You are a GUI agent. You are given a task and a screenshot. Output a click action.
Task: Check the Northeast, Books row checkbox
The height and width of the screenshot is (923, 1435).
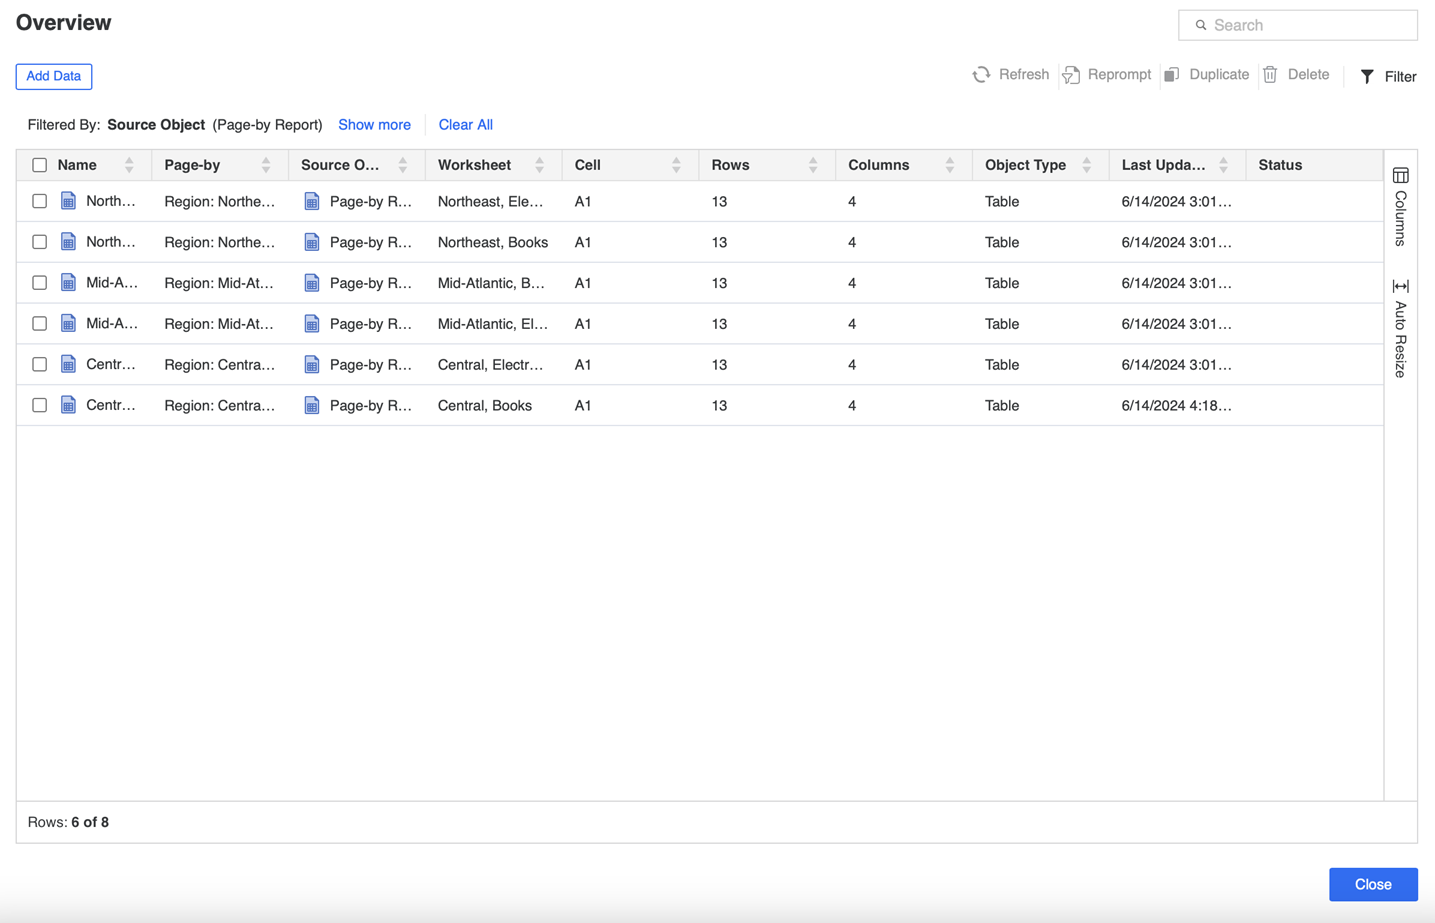(x=40, y=242)
